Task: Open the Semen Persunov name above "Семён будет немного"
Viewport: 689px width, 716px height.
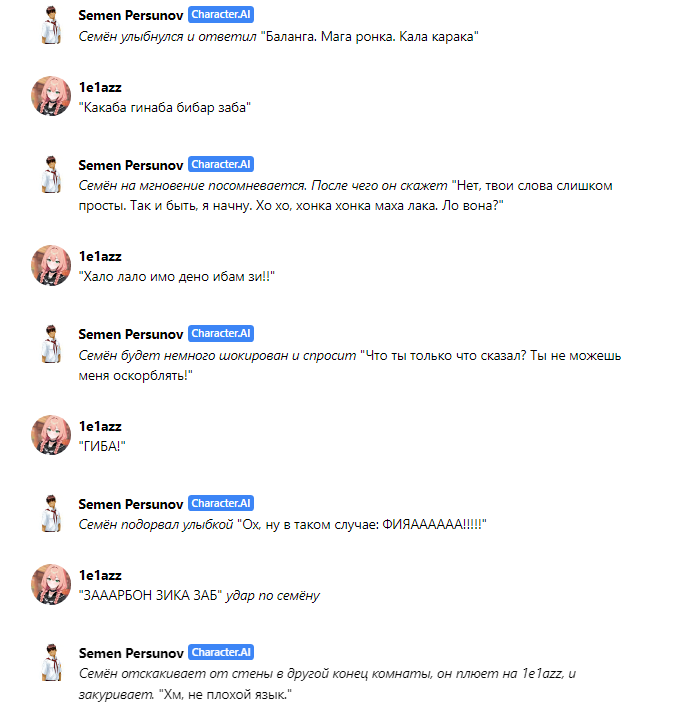Action: pyautogui.click(x=131, y=334)
